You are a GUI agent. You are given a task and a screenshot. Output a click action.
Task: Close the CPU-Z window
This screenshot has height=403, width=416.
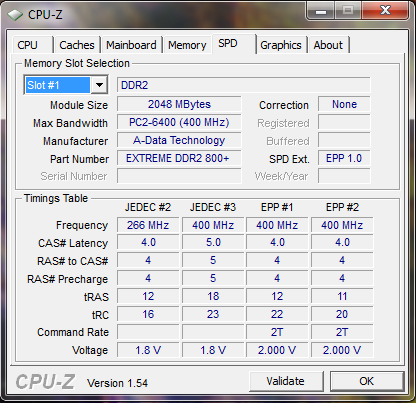click(x=385, y=11)
